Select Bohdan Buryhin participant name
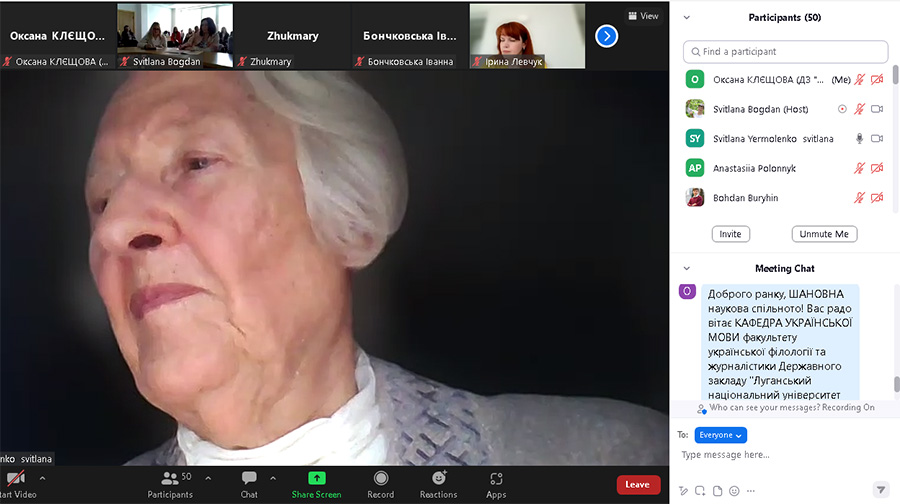Screen dimensions: 900x504 [746, 197]
